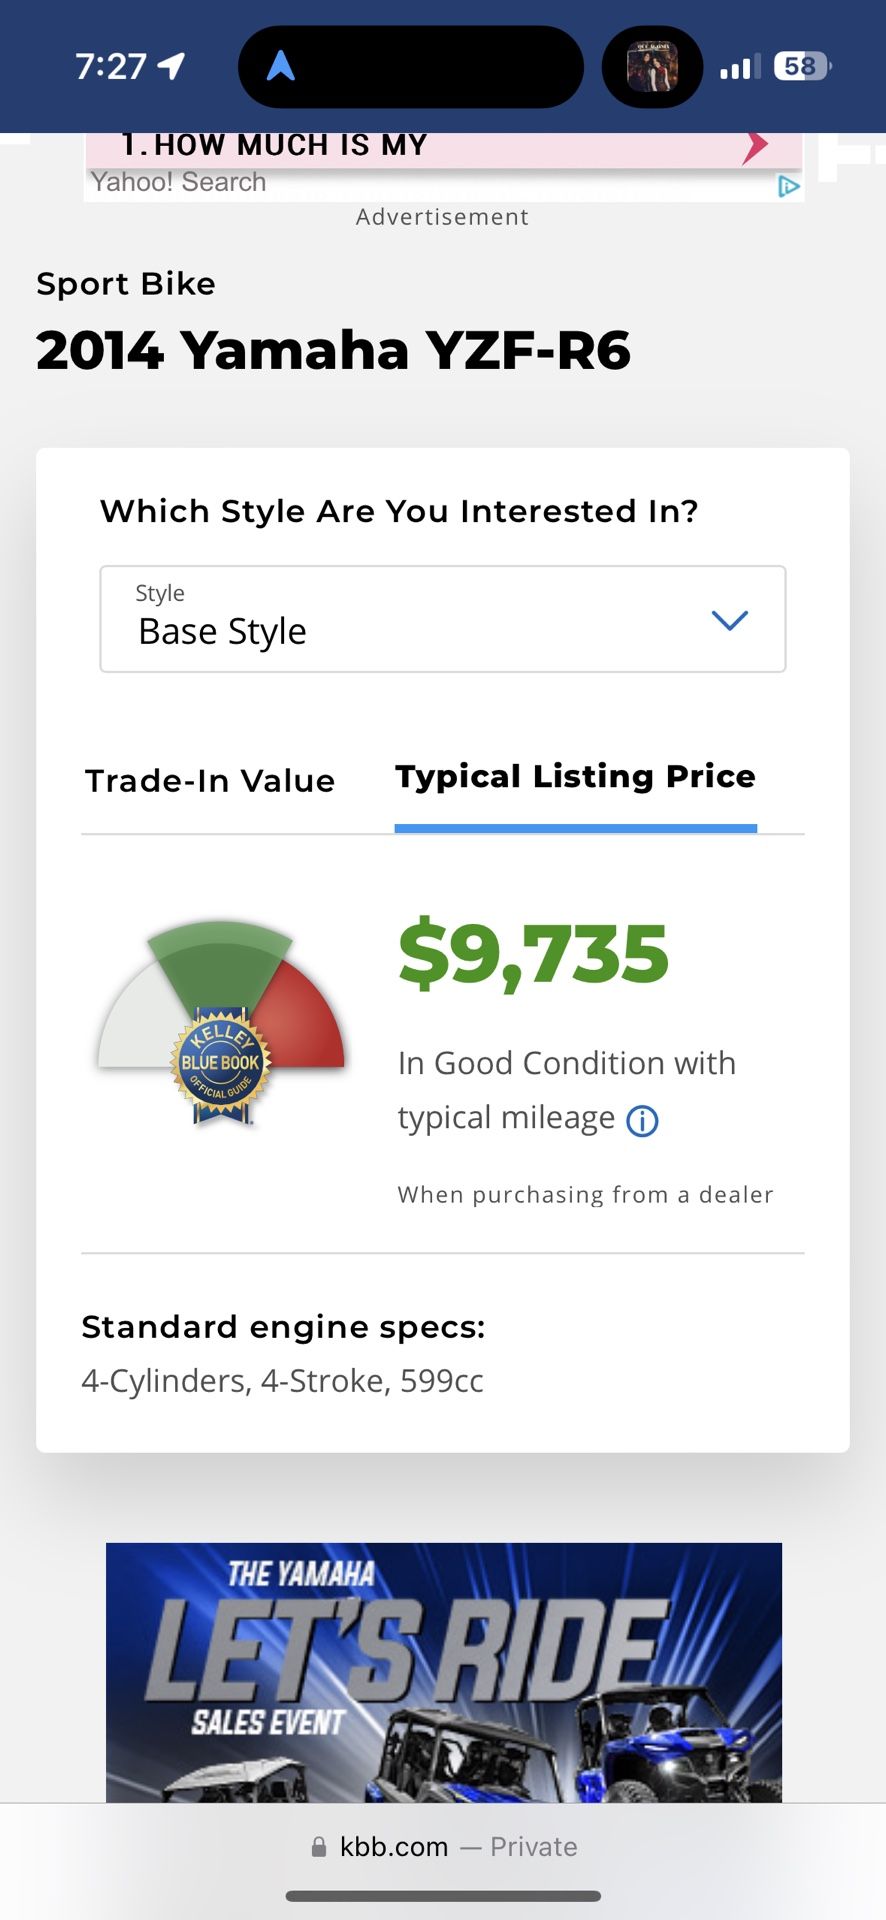Viewport: 886px width, 1920px height.
Task: Open the Style dropdown chevron
Action: 730,620
